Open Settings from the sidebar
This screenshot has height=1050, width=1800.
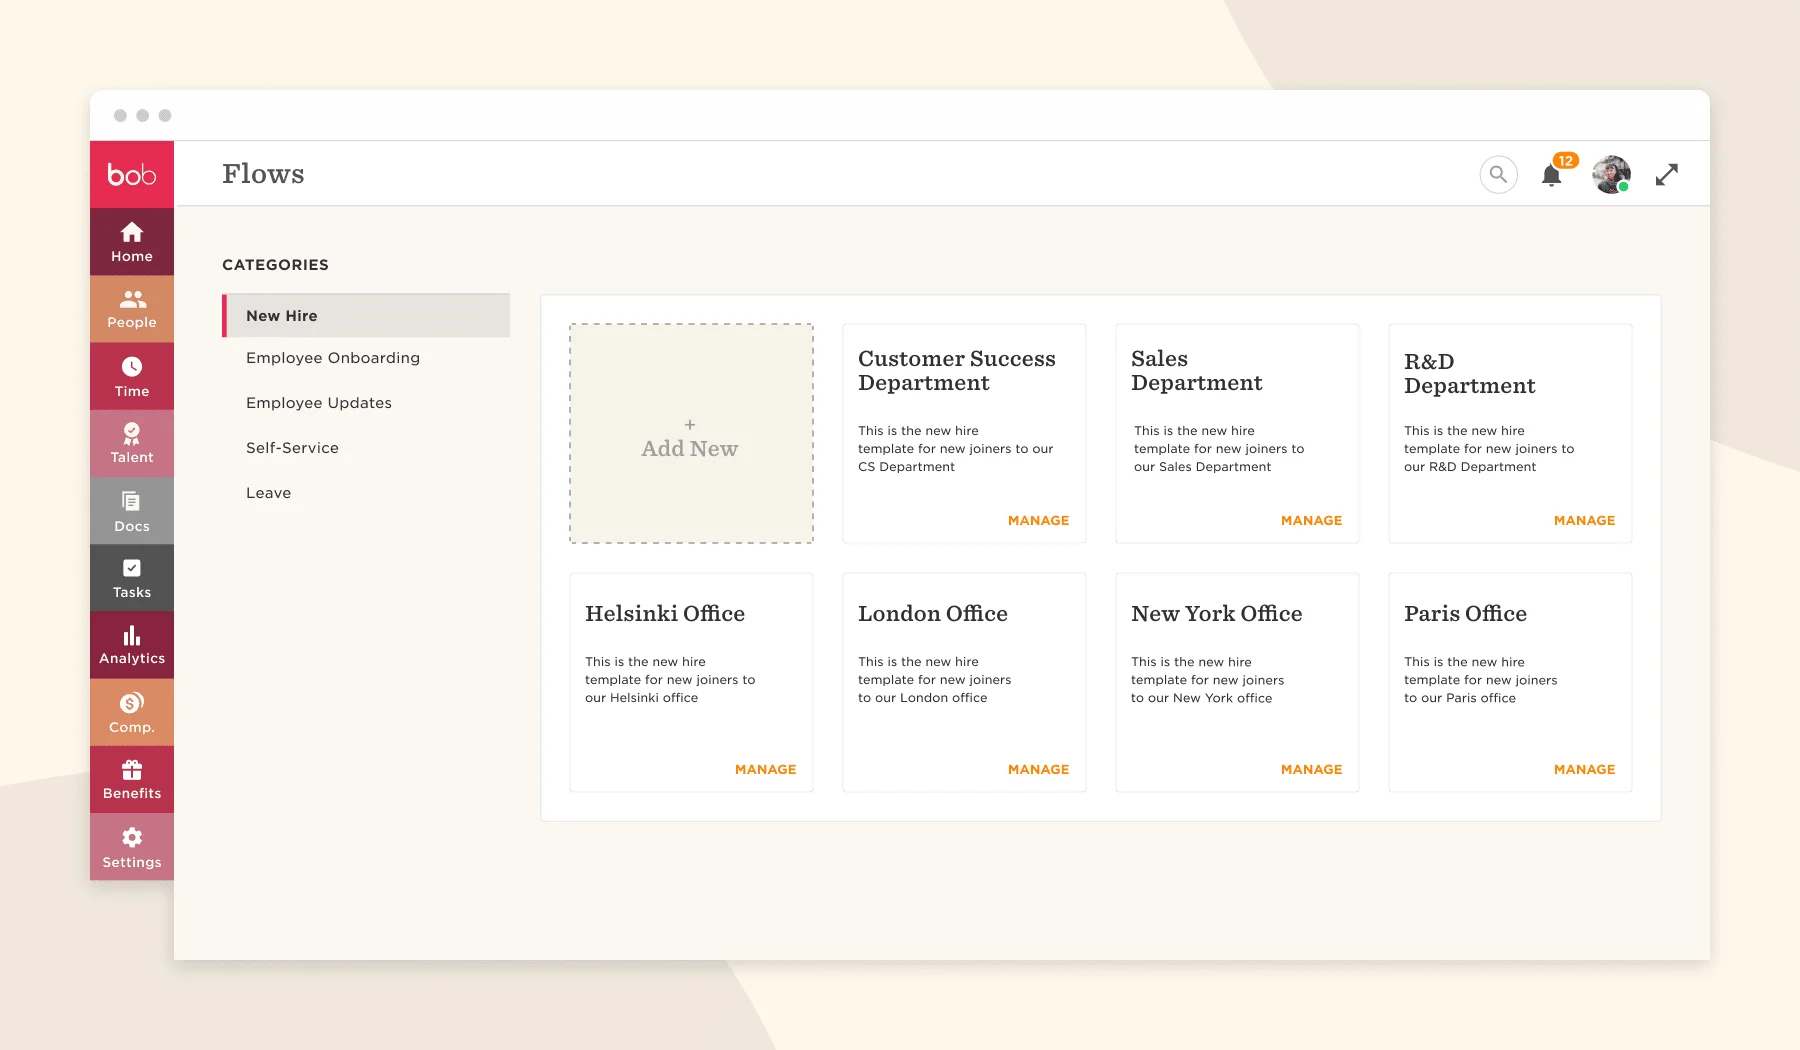132,846
